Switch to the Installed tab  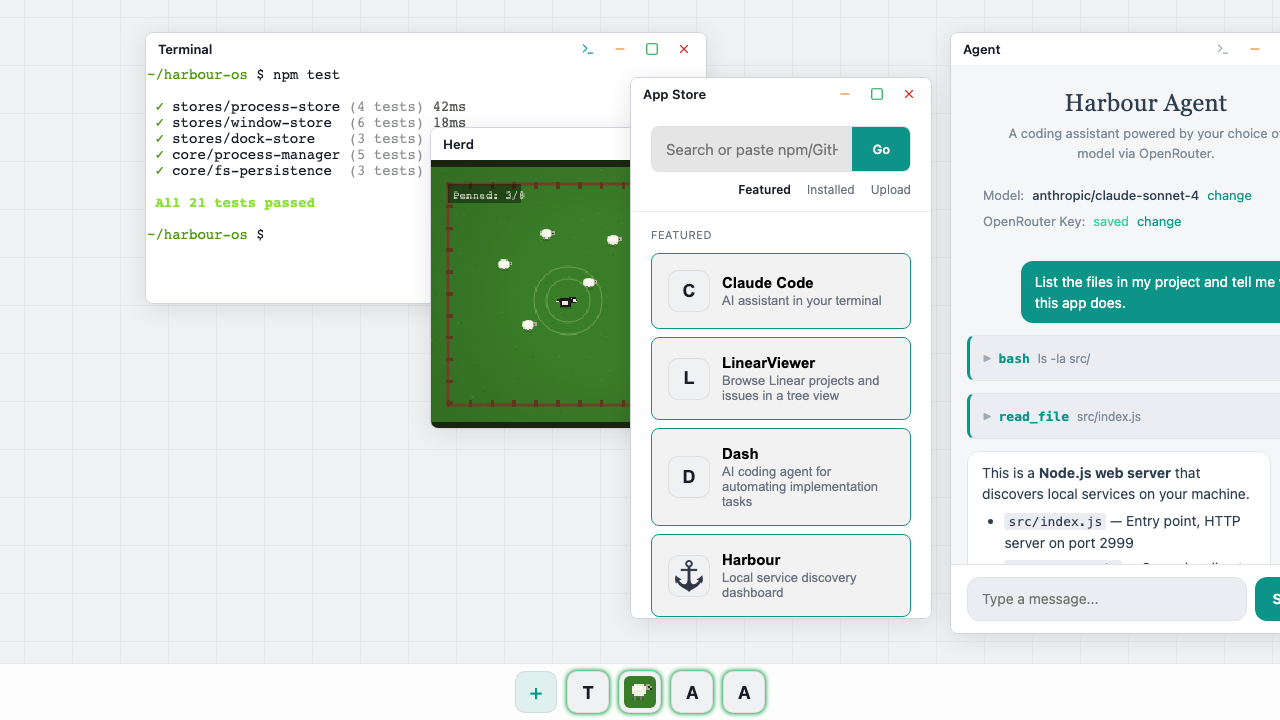[x=830, y=190]
